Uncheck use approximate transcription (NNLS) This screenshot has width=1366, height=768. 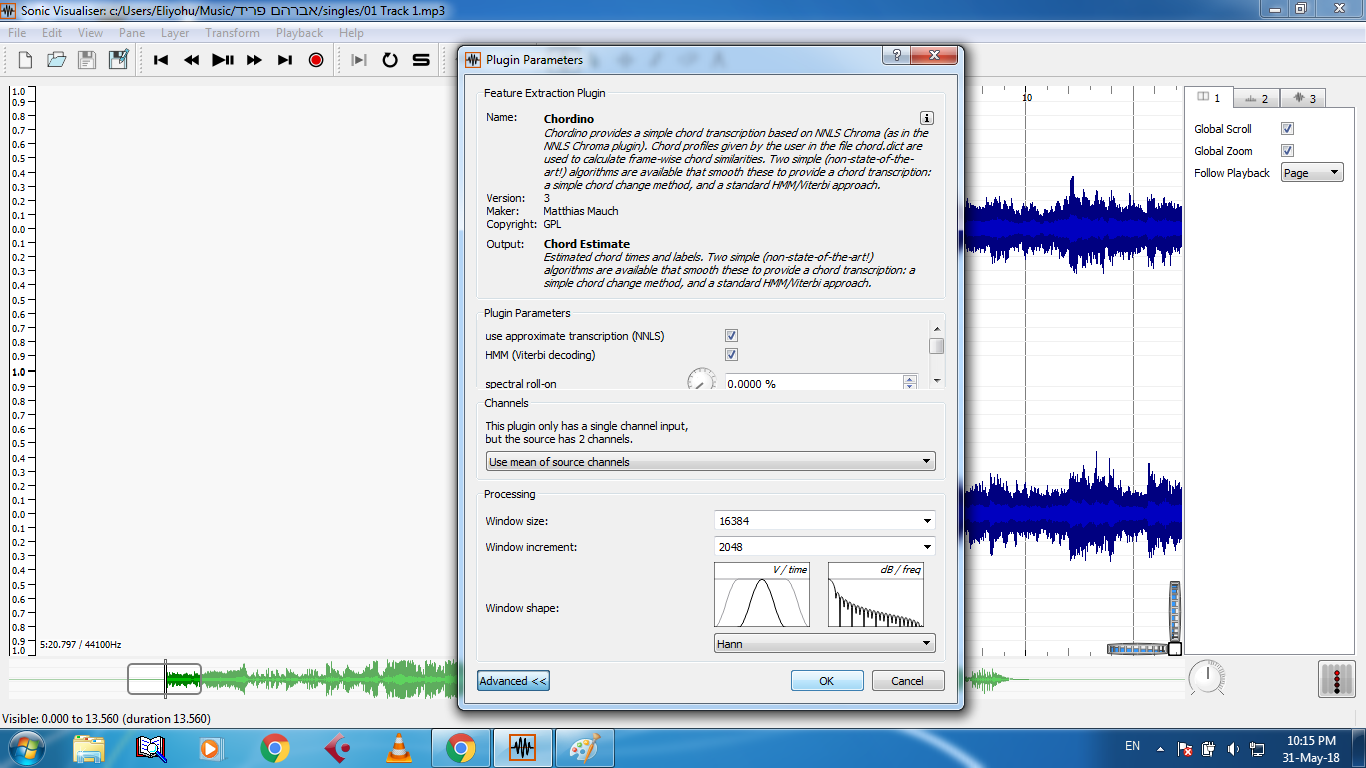731,336
